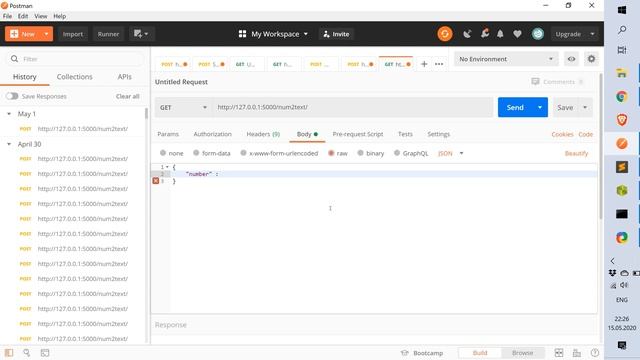Click the blue Send button

[515, 107]
